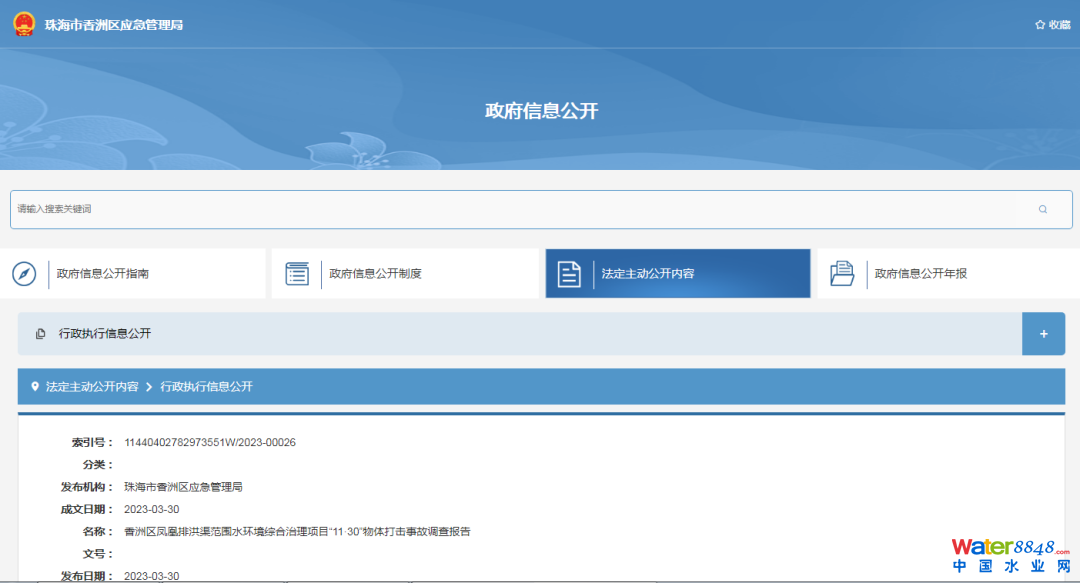Click the location pin breadcrumb icon
This screenshot has width=1080, height=583.
[35, 386]
